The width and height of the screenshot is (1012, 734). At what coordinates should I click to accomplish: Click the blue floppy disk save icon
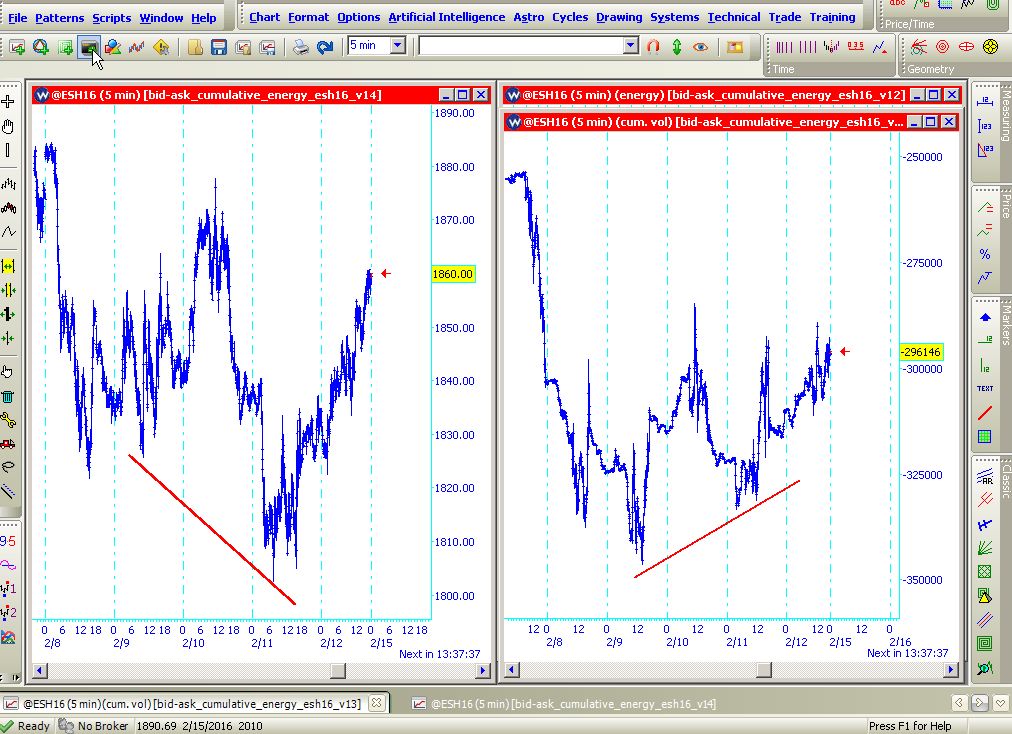tap(219, 46)
